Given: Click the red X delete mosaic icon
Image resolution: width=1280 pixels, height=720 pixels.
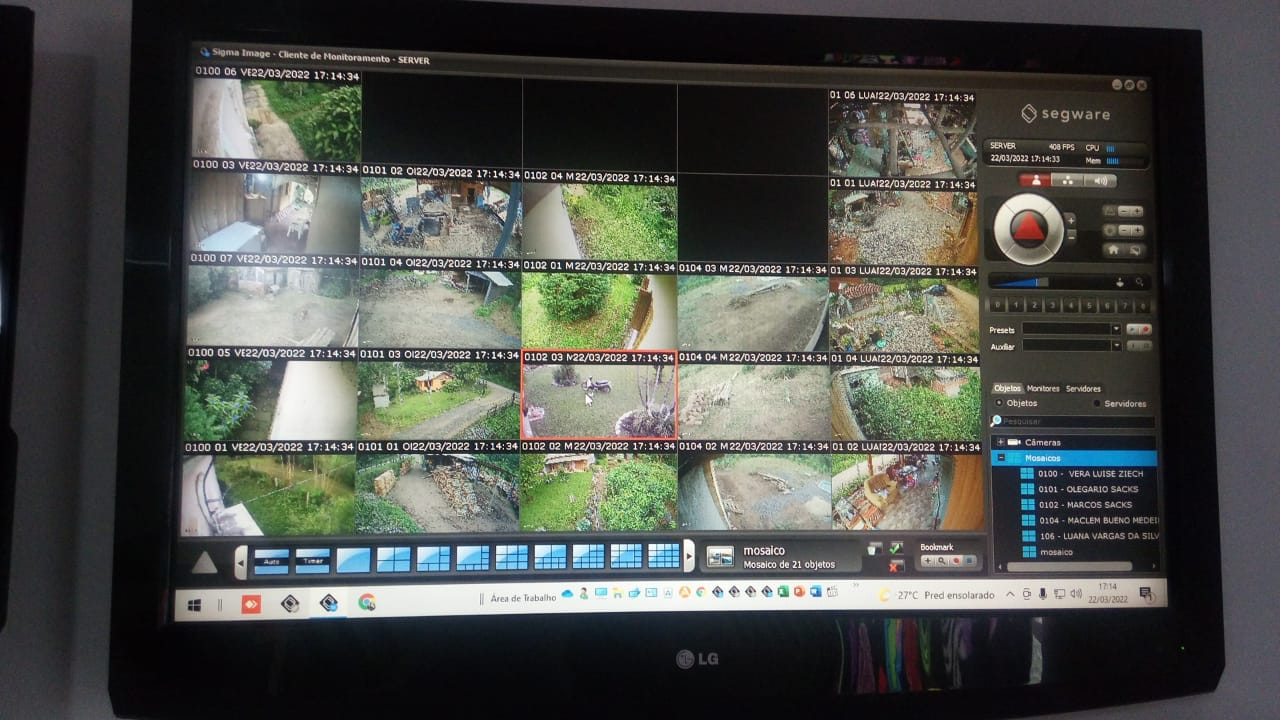Looking at the screenshot, I should coord(895,566).
